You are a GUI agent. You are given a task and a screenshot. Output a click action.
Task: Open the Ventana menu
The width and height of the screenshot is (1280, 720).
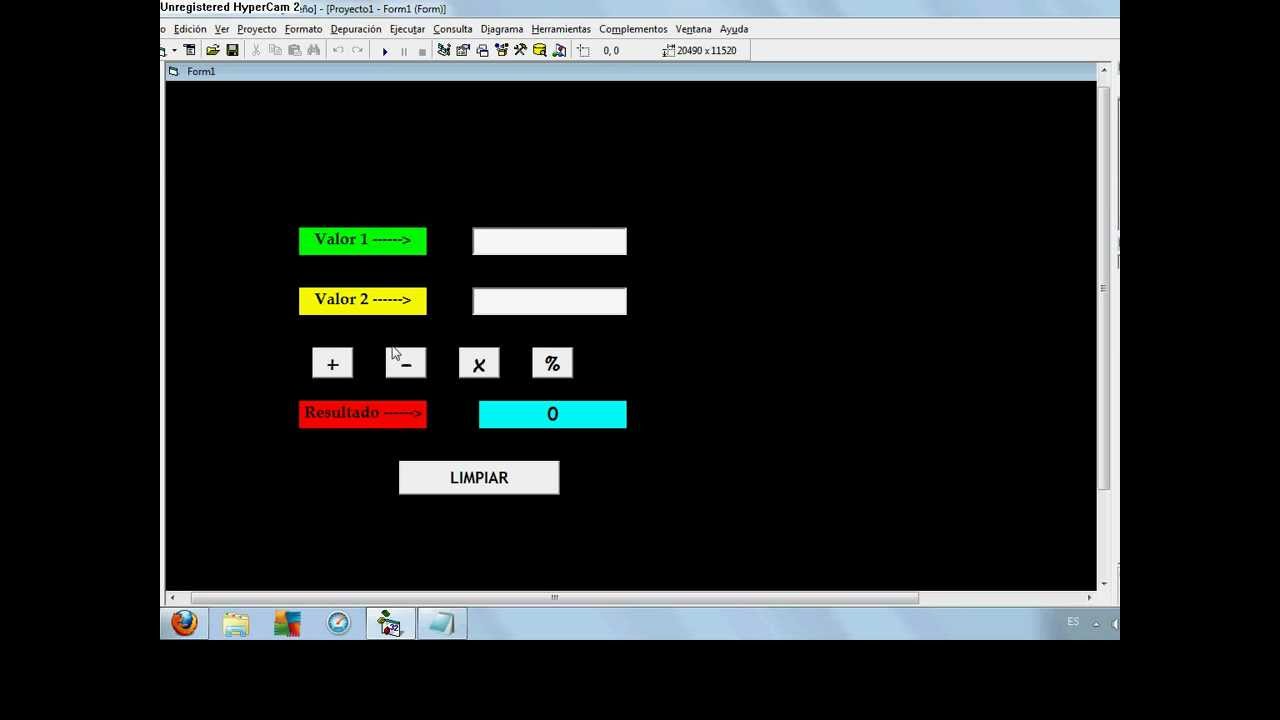click(x=693, y=29)
